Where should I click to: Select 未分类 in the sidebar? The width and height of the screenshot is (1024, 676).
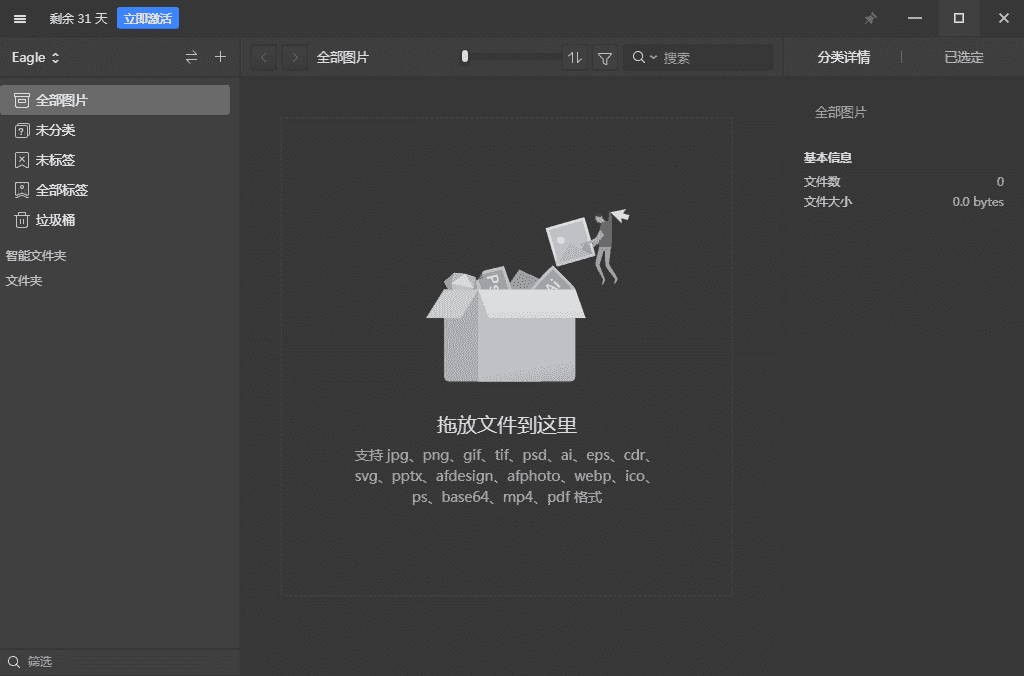coord(56,130)
